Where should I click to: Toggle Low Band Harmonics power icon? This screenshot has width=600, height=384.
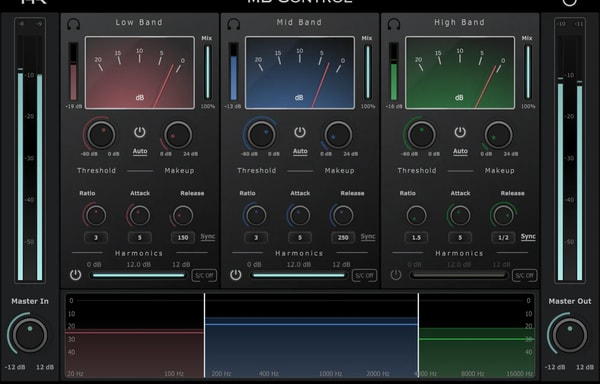pyautogui.click(x=75, y=275)
